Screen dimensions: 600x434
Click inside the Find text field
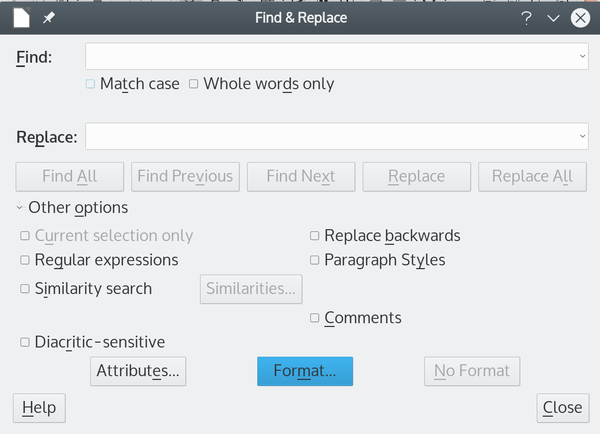tap(331, 56)
